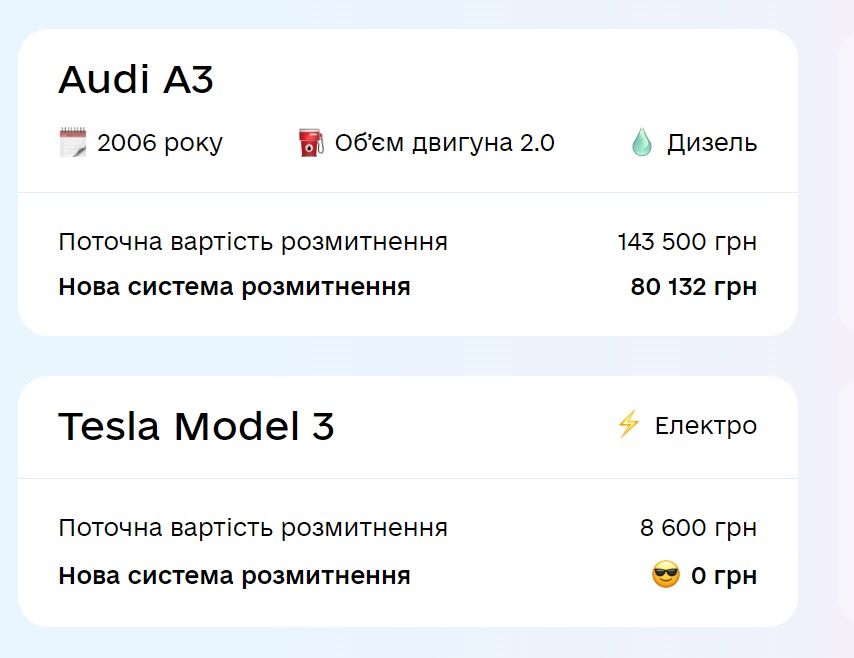Screen dimensions: 854x658
Task: Click Tesla's Нова система розмитнення label
Action: tap(234, 576)
